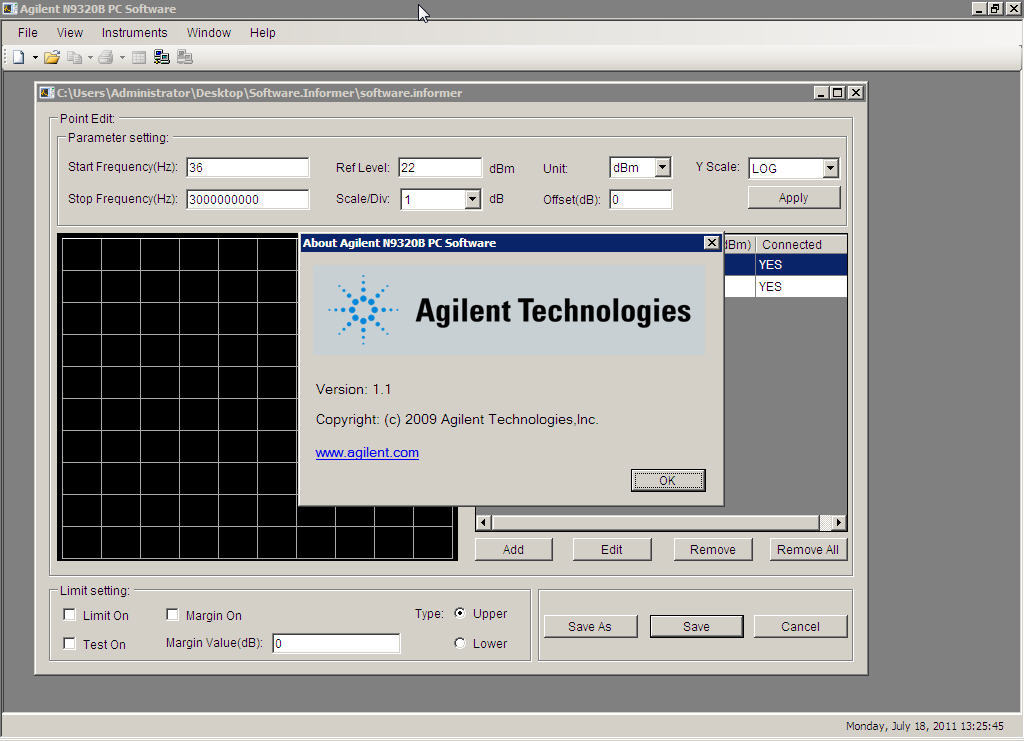Click the Stop Frequency input field

point(248,199)
